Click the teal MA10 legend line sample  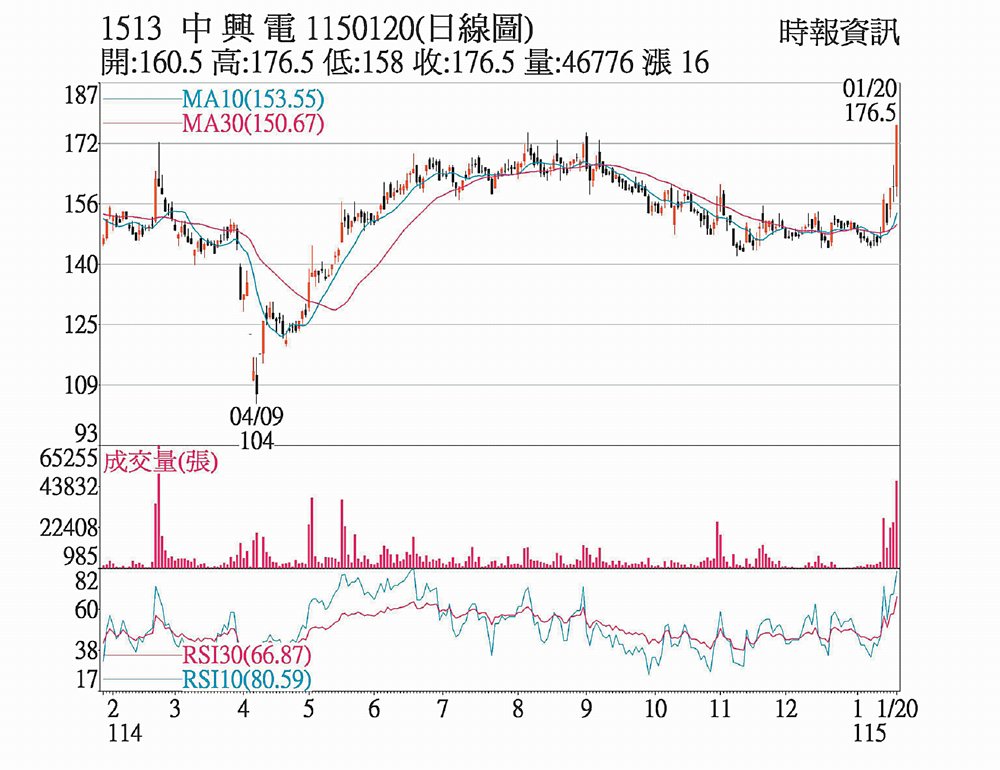(x=140, y=100)
